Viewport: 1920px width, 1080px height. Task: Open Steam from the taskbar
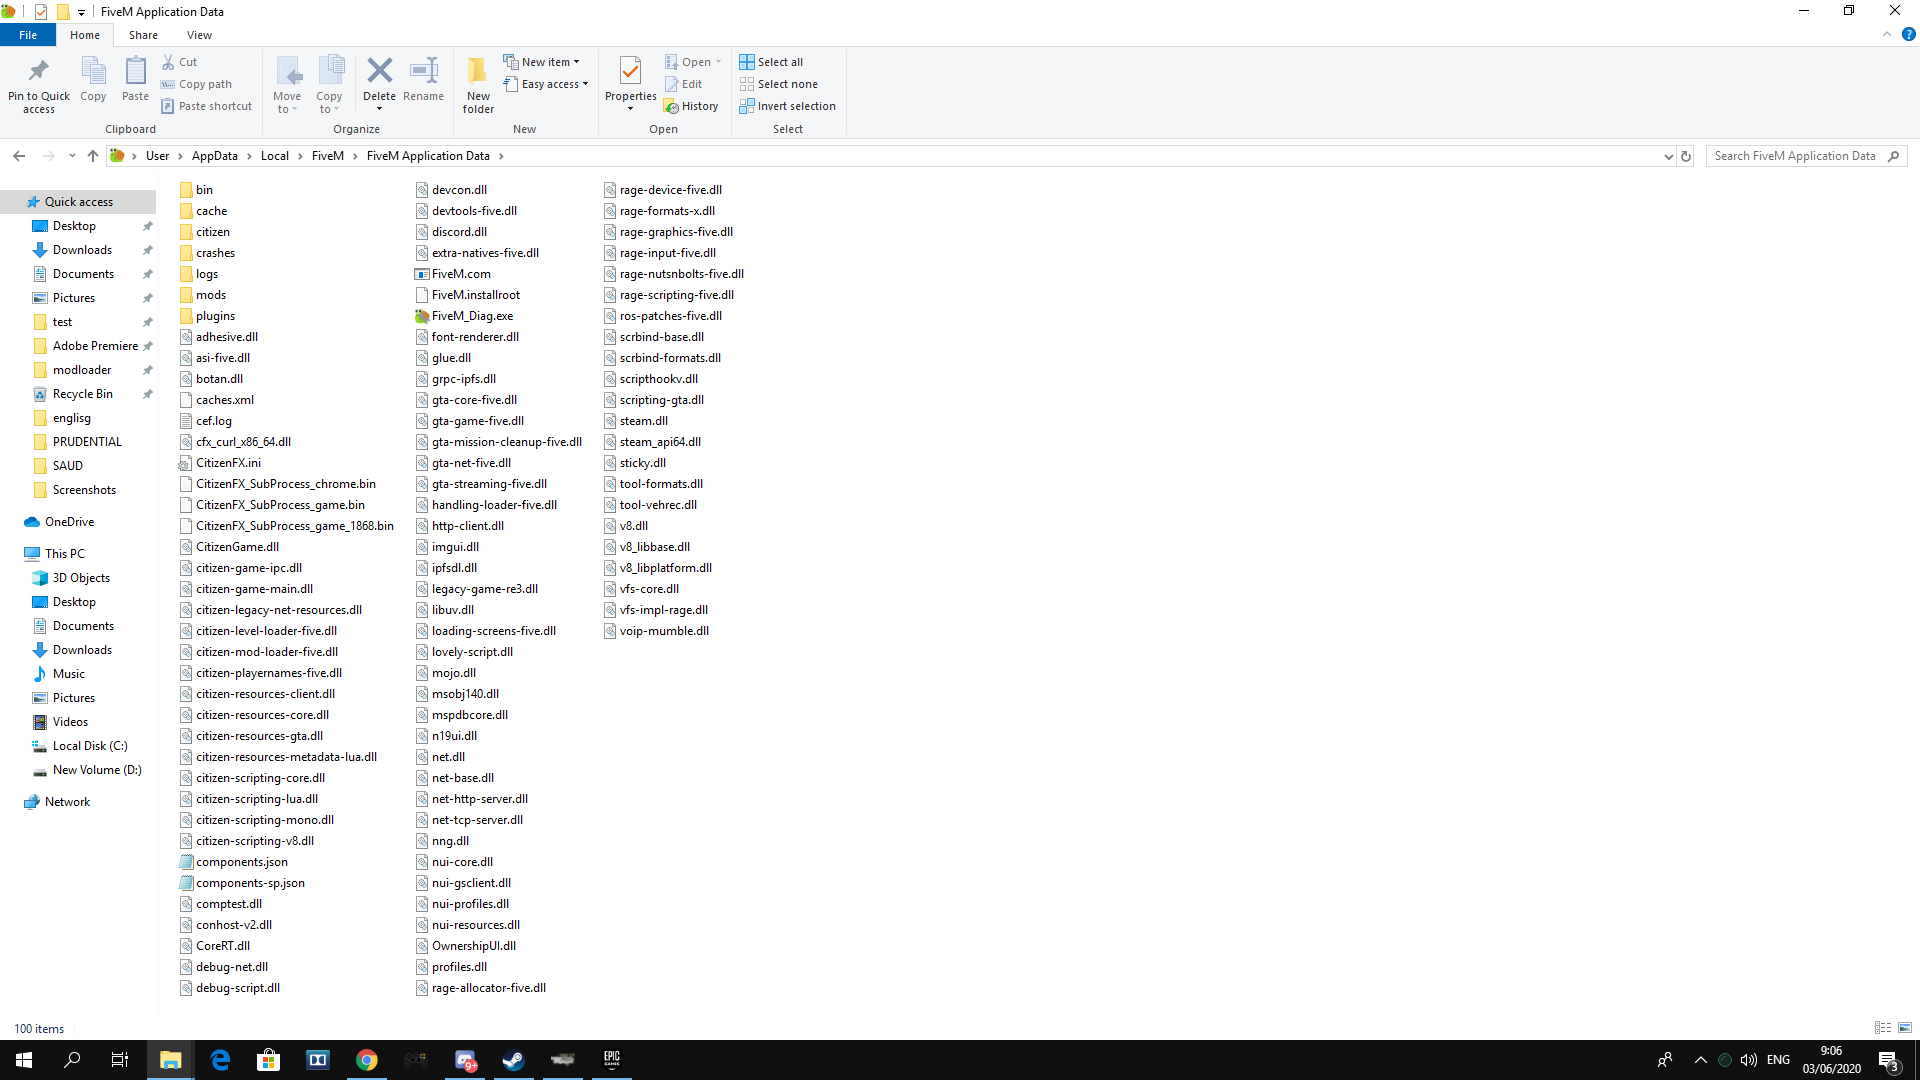pos(513,1059)
